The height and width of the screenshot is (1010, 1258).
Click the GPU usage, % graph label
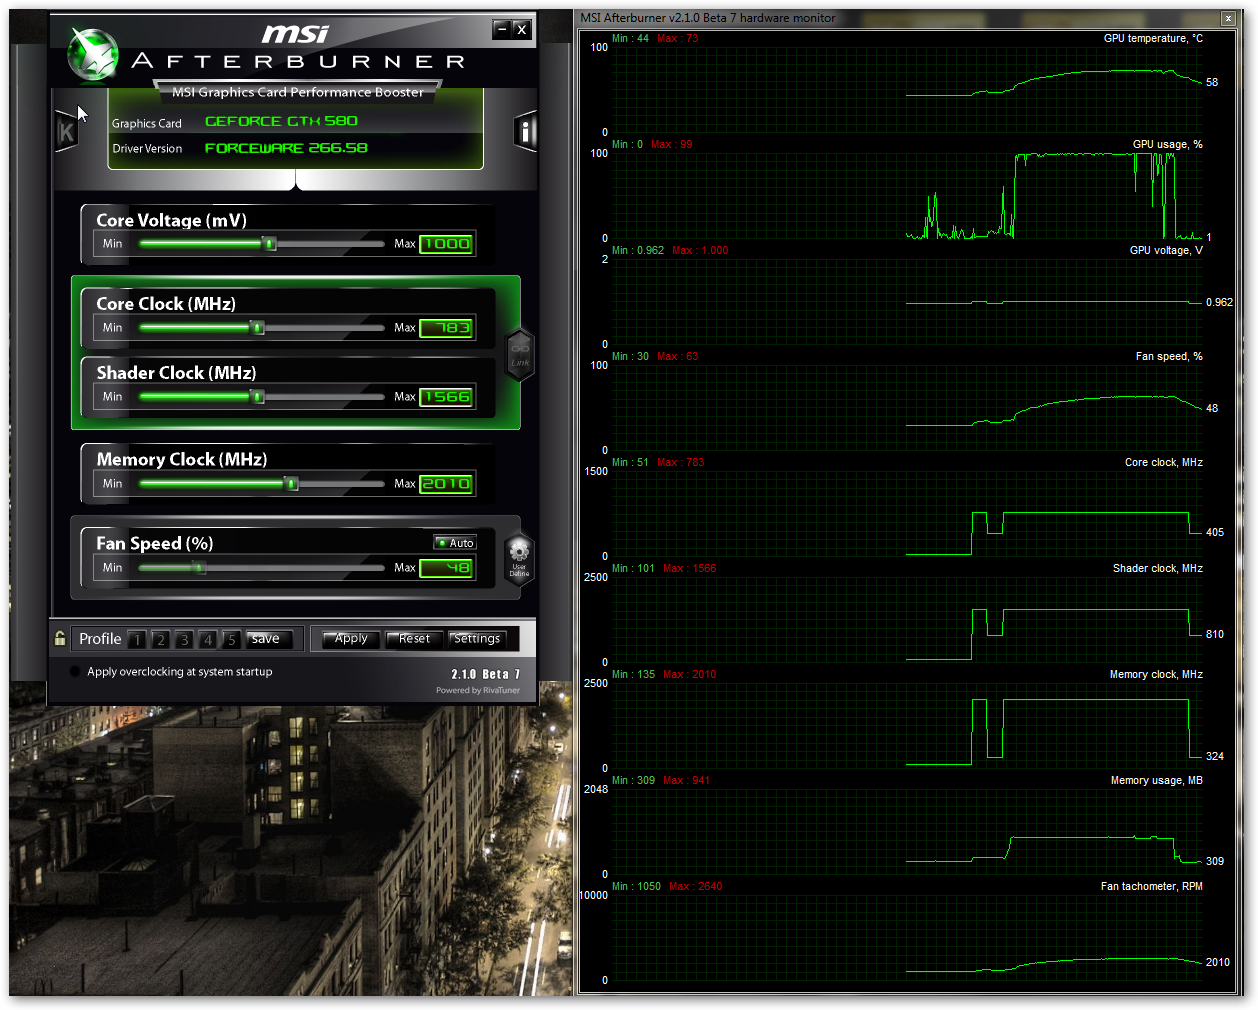coord(1167,144)
